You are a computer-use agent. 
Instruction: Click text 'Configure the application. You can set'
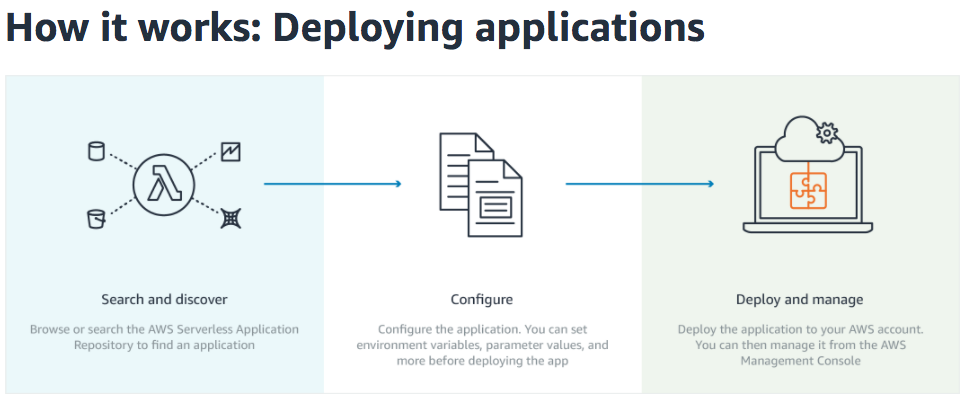click(482, 329)
